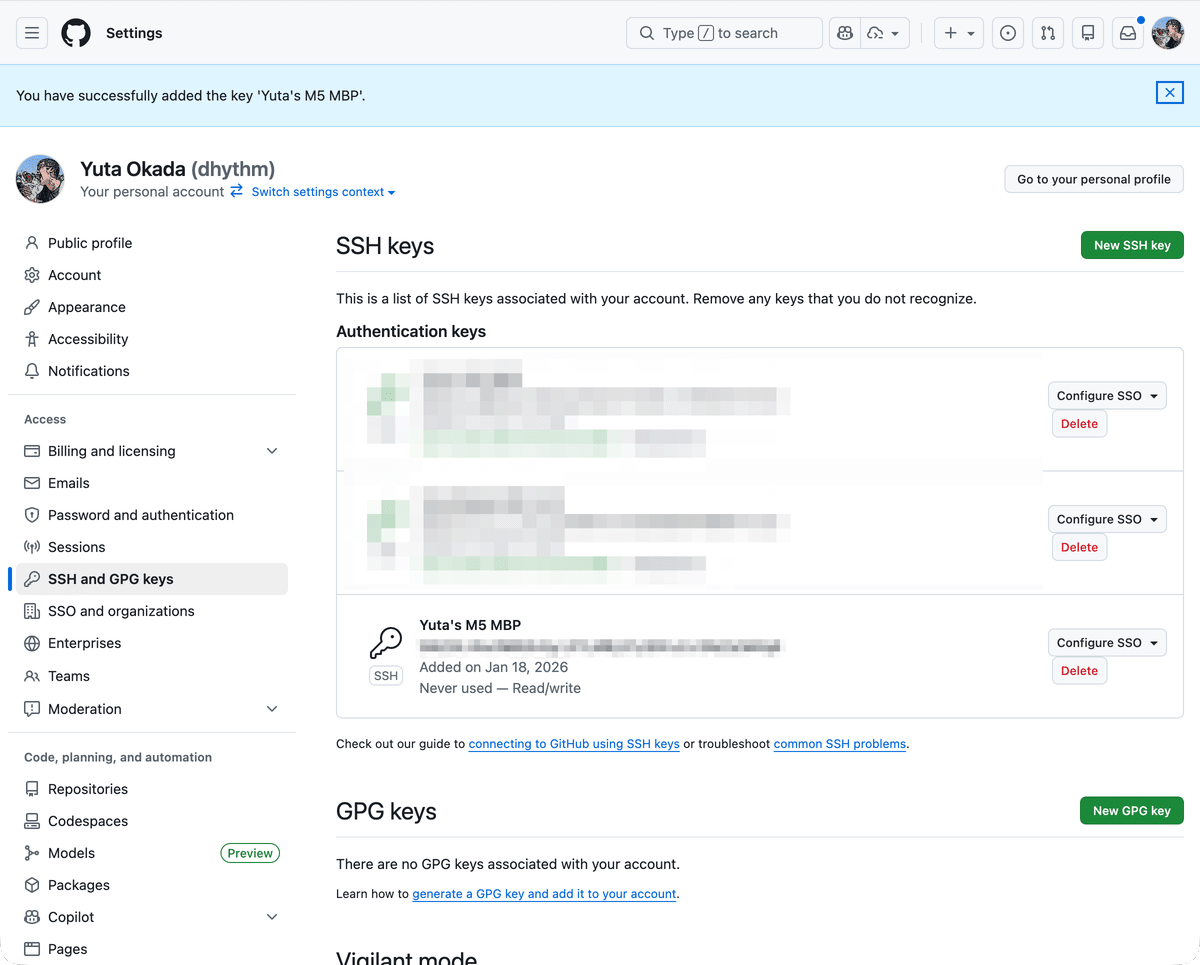Expand the Moderation section

pyautogui.click(x=272, y=709)
